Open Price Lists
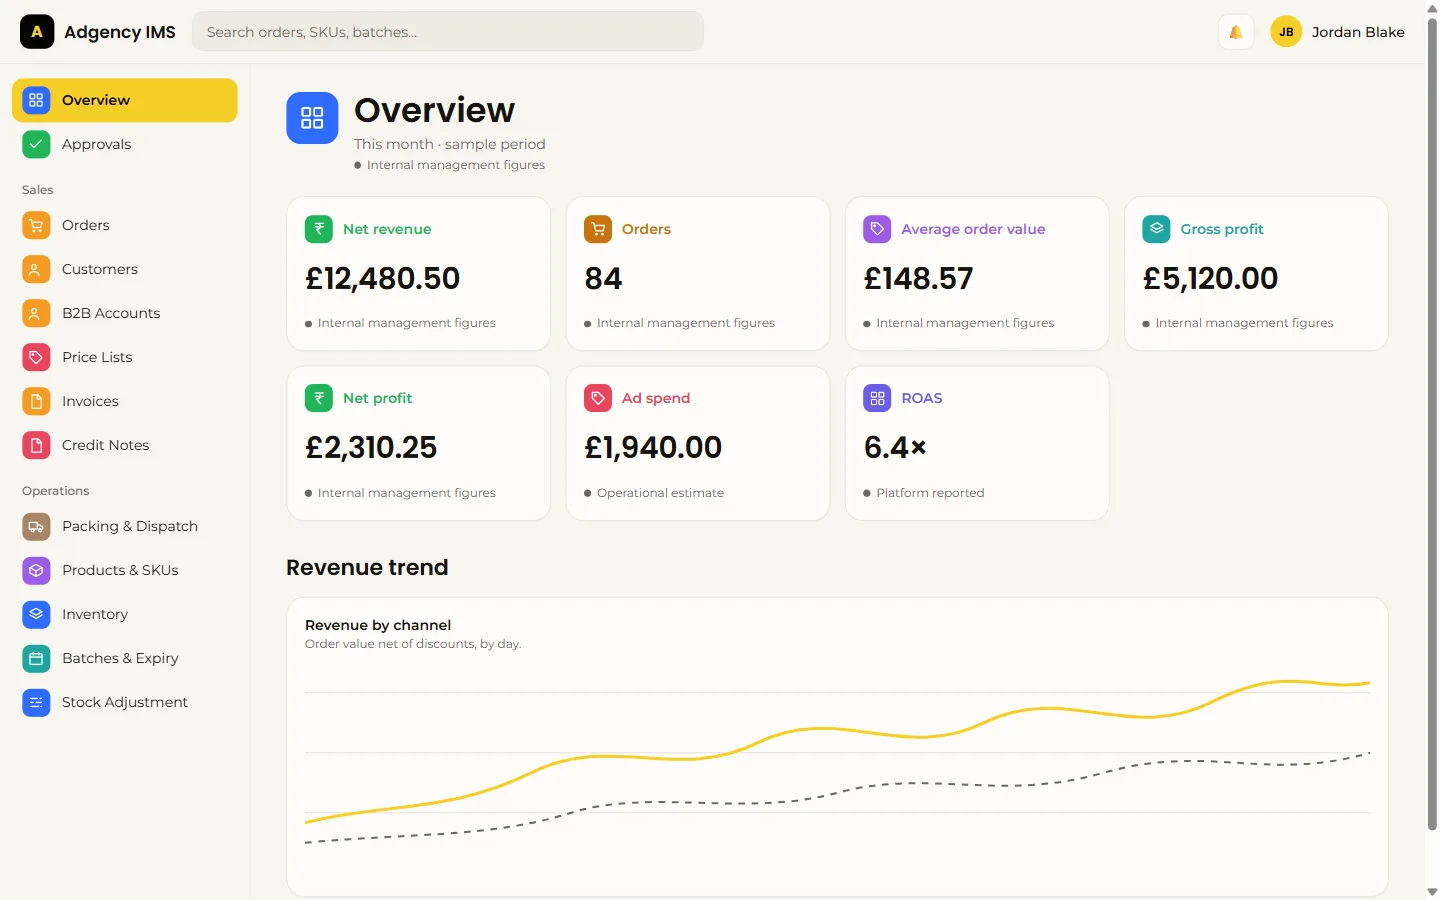Image resolution: width=1440 pixels, height=900 pixels. pos(125,358)
